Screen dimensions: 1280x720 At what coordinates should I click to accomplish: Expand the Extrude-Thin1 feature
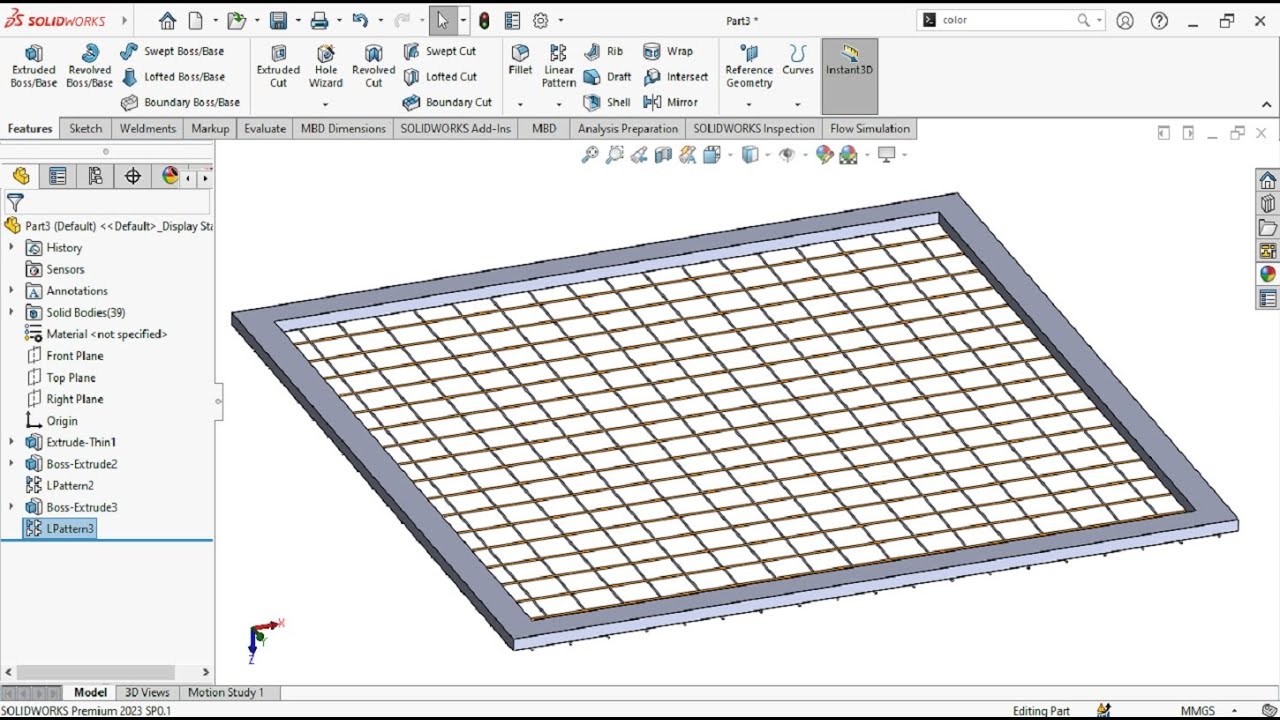pyautogui.click(x=12, y=442)
